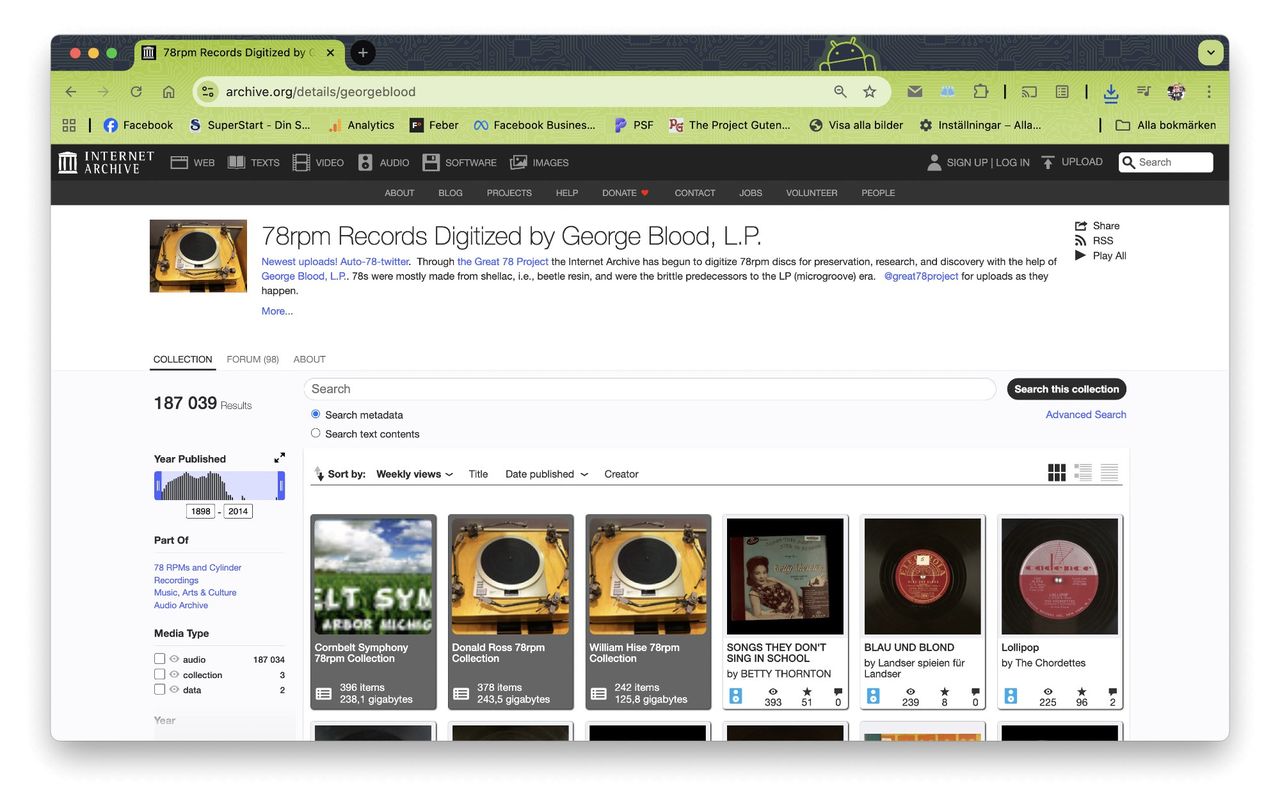Expand the description with More link

point(277,311)
